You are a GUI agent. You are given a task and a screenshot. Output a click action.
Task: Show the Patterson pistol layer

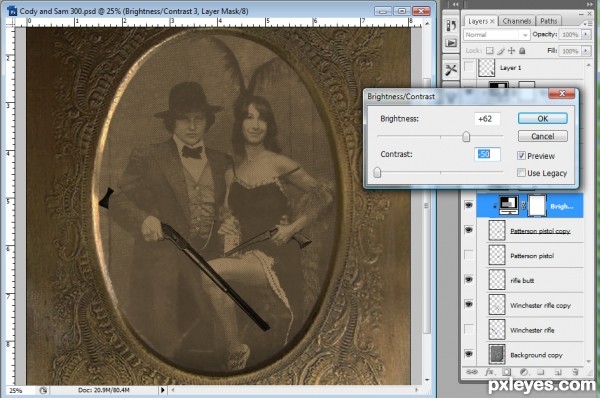469,254
